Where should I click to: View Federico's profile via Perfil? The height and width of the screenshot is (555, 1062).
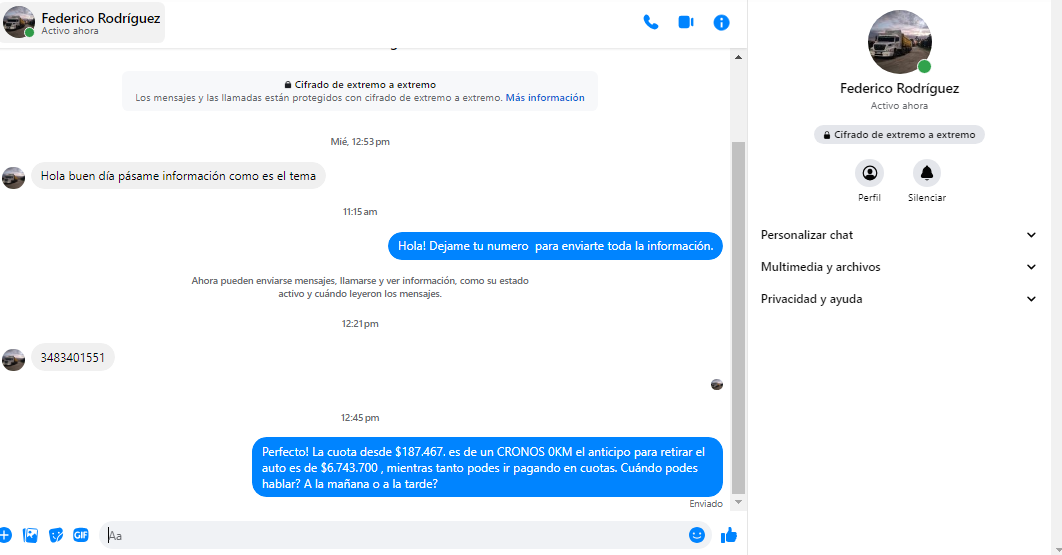pyautogui.click(x=869, y=174)
